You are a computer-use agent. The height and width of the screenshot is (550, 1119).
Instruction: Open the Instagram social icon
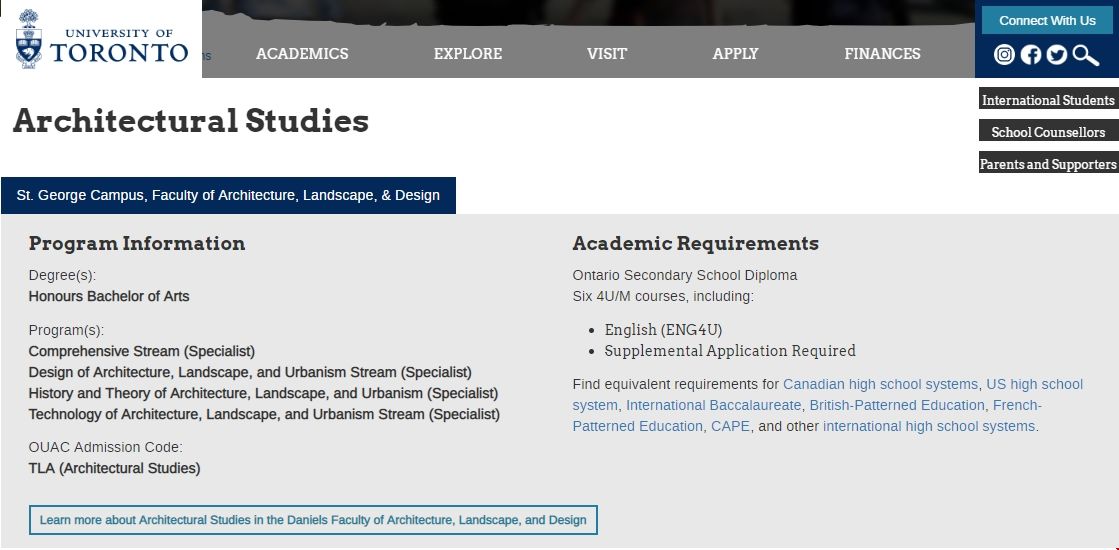click(1005, 55)
